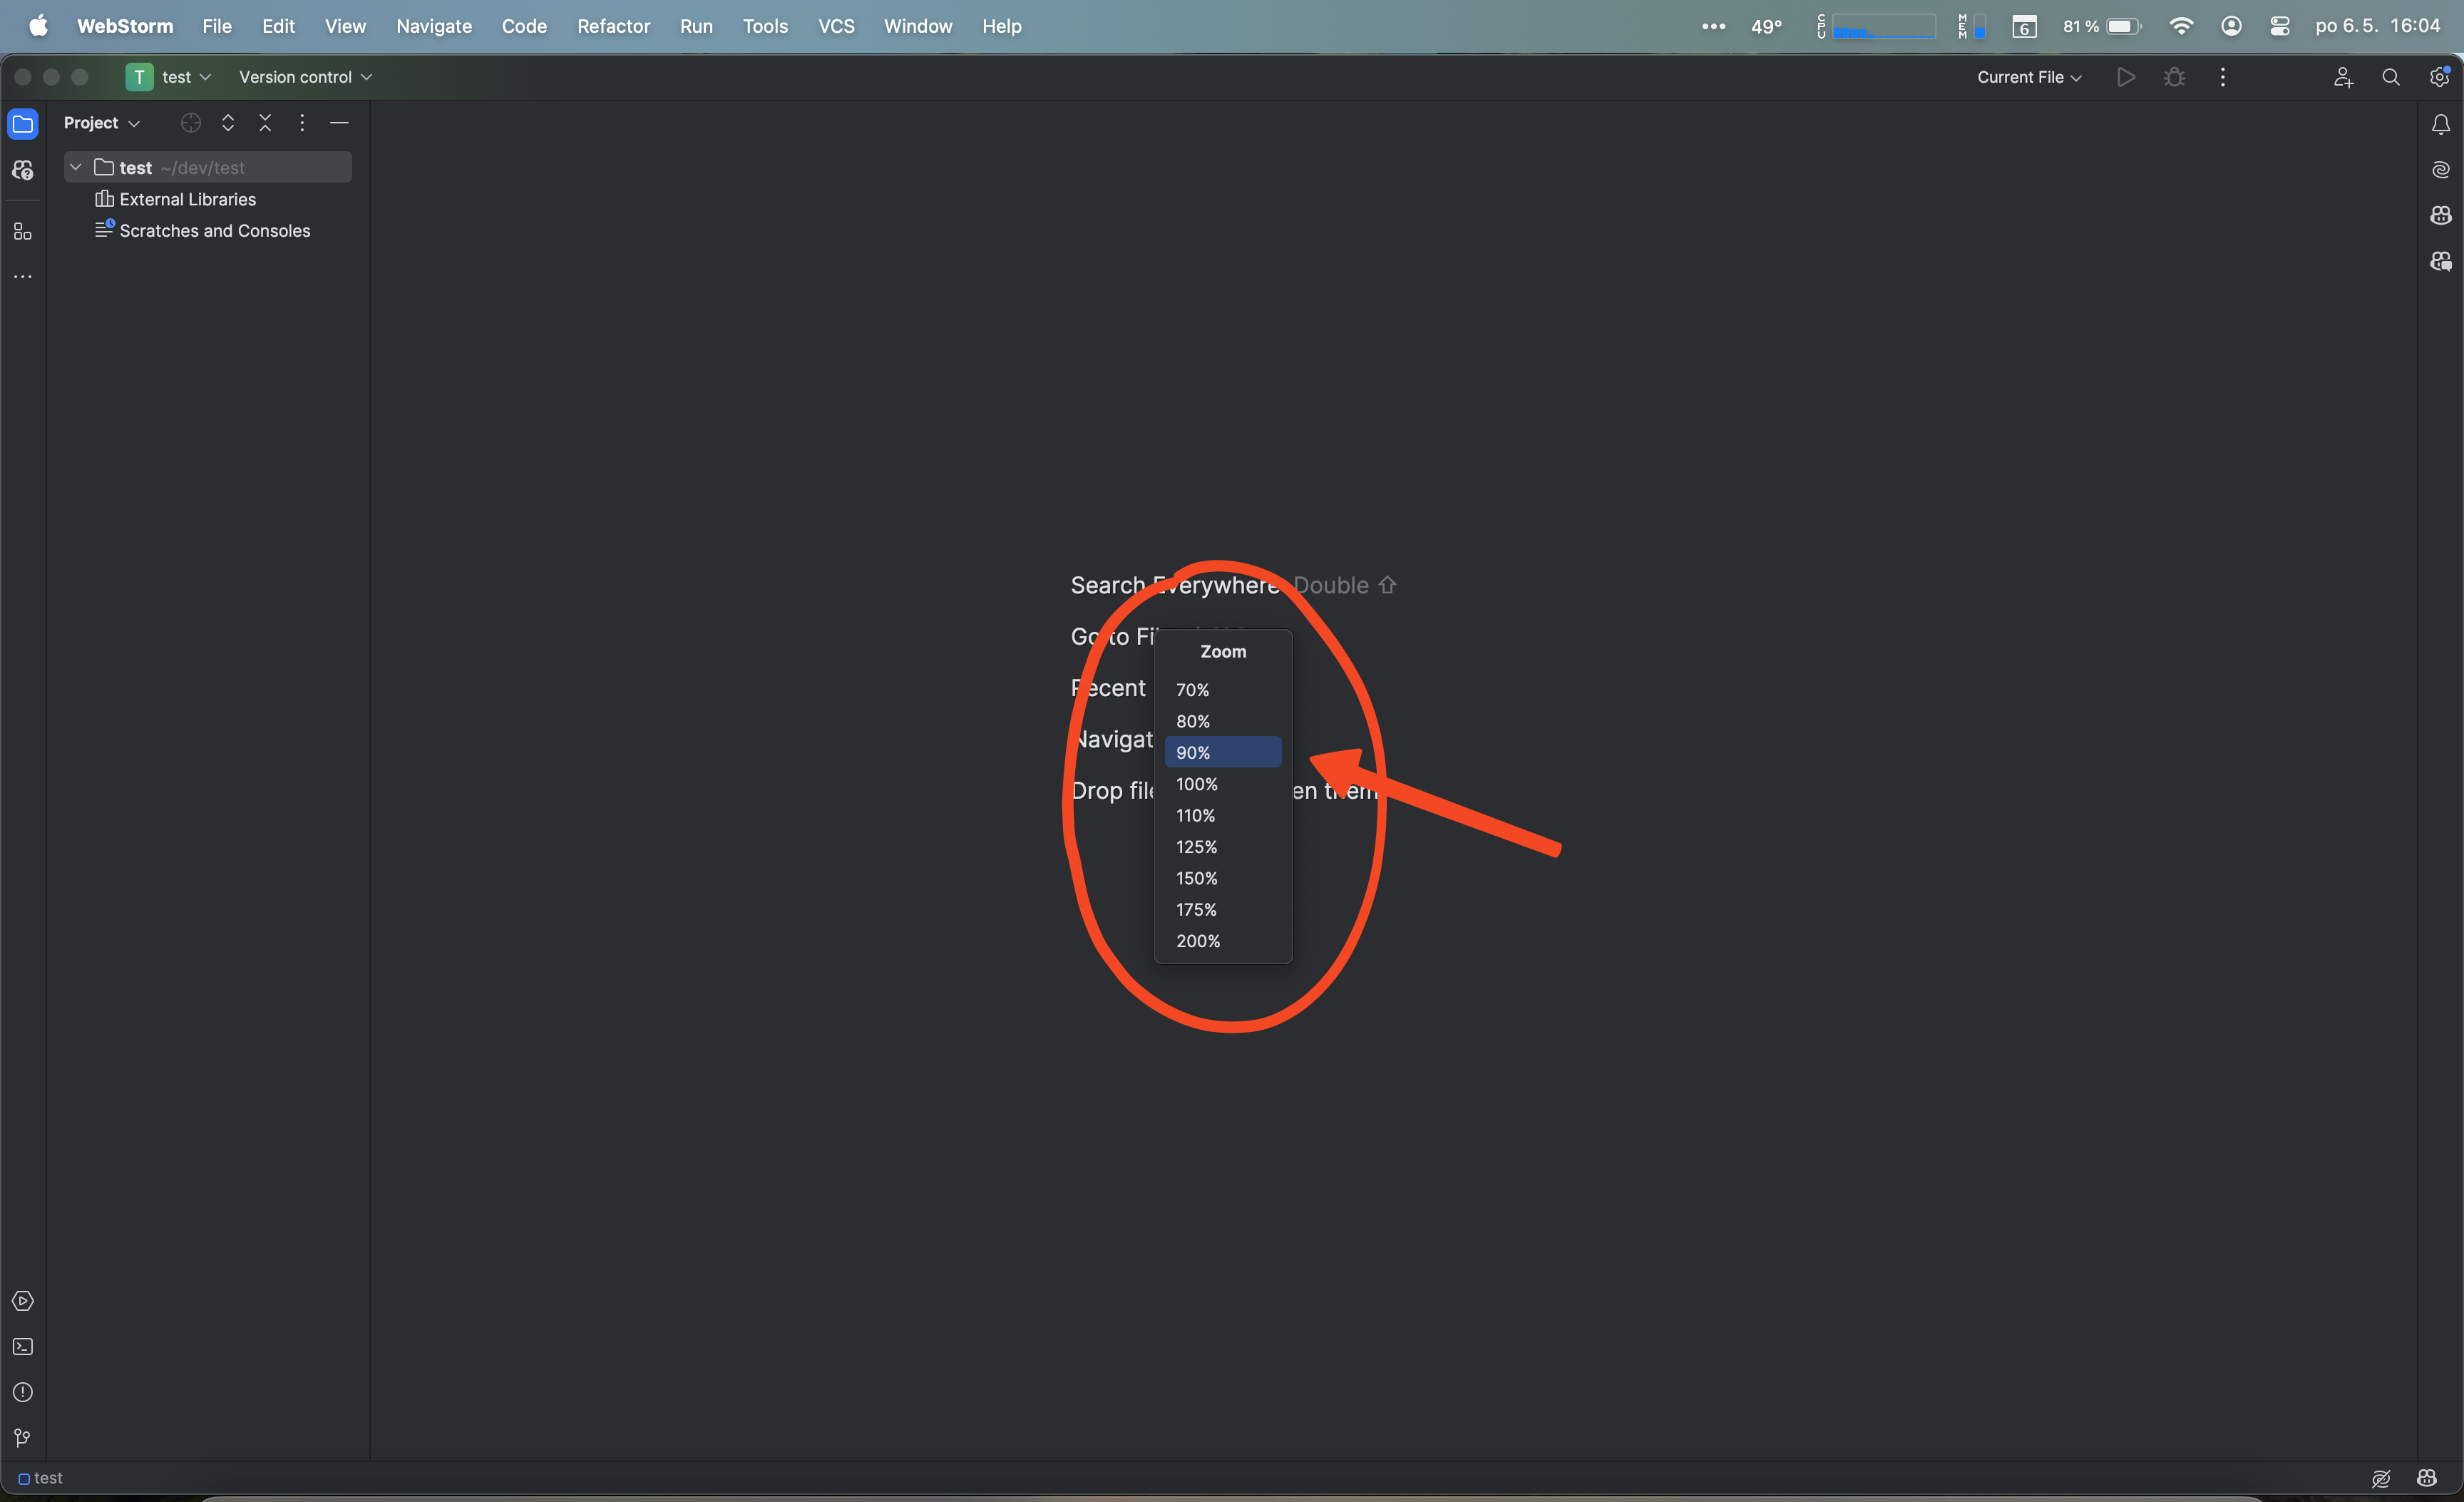Open the Navigate menu
The height and width of the screenshot is (1502, 2464).
[433, 26]
